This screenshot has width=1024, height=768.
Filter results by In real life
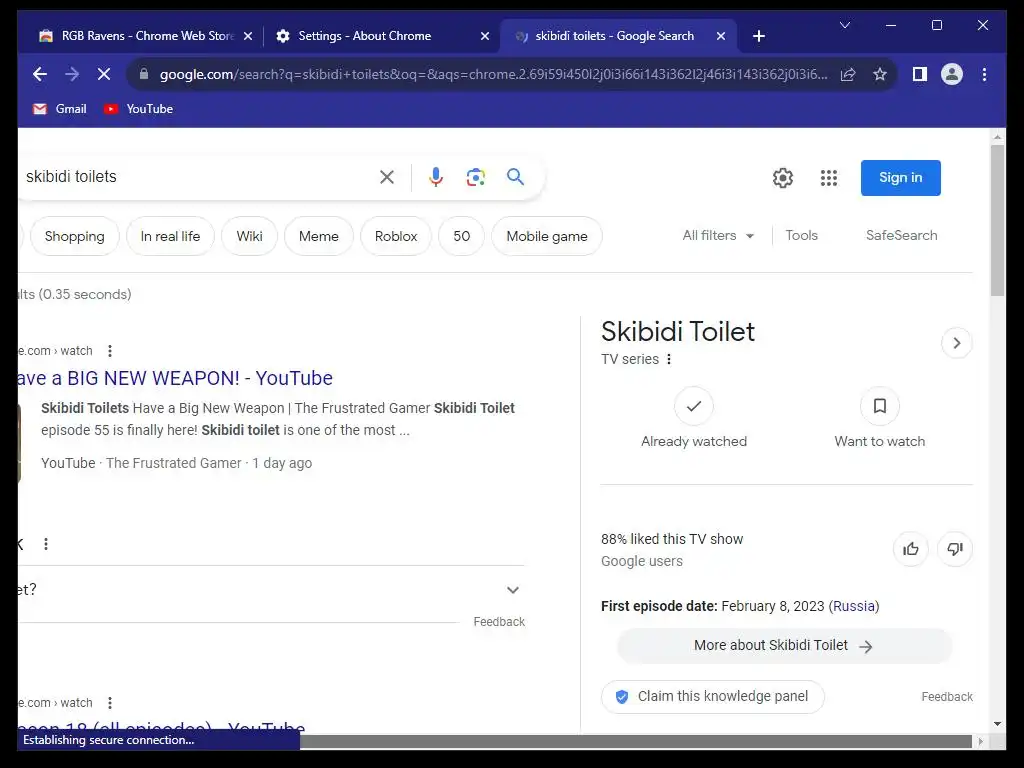(x=170, y=236)
